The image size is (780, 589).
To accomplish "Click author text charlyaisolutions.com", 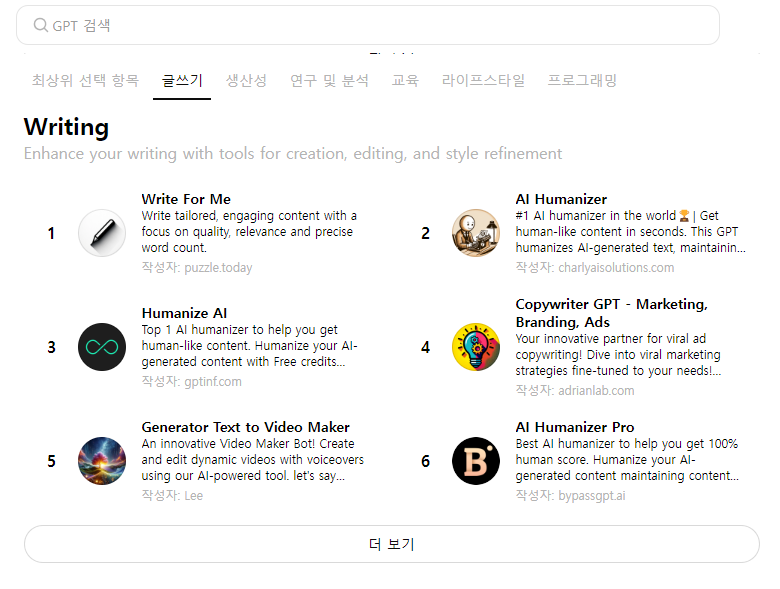I will 616,268.
